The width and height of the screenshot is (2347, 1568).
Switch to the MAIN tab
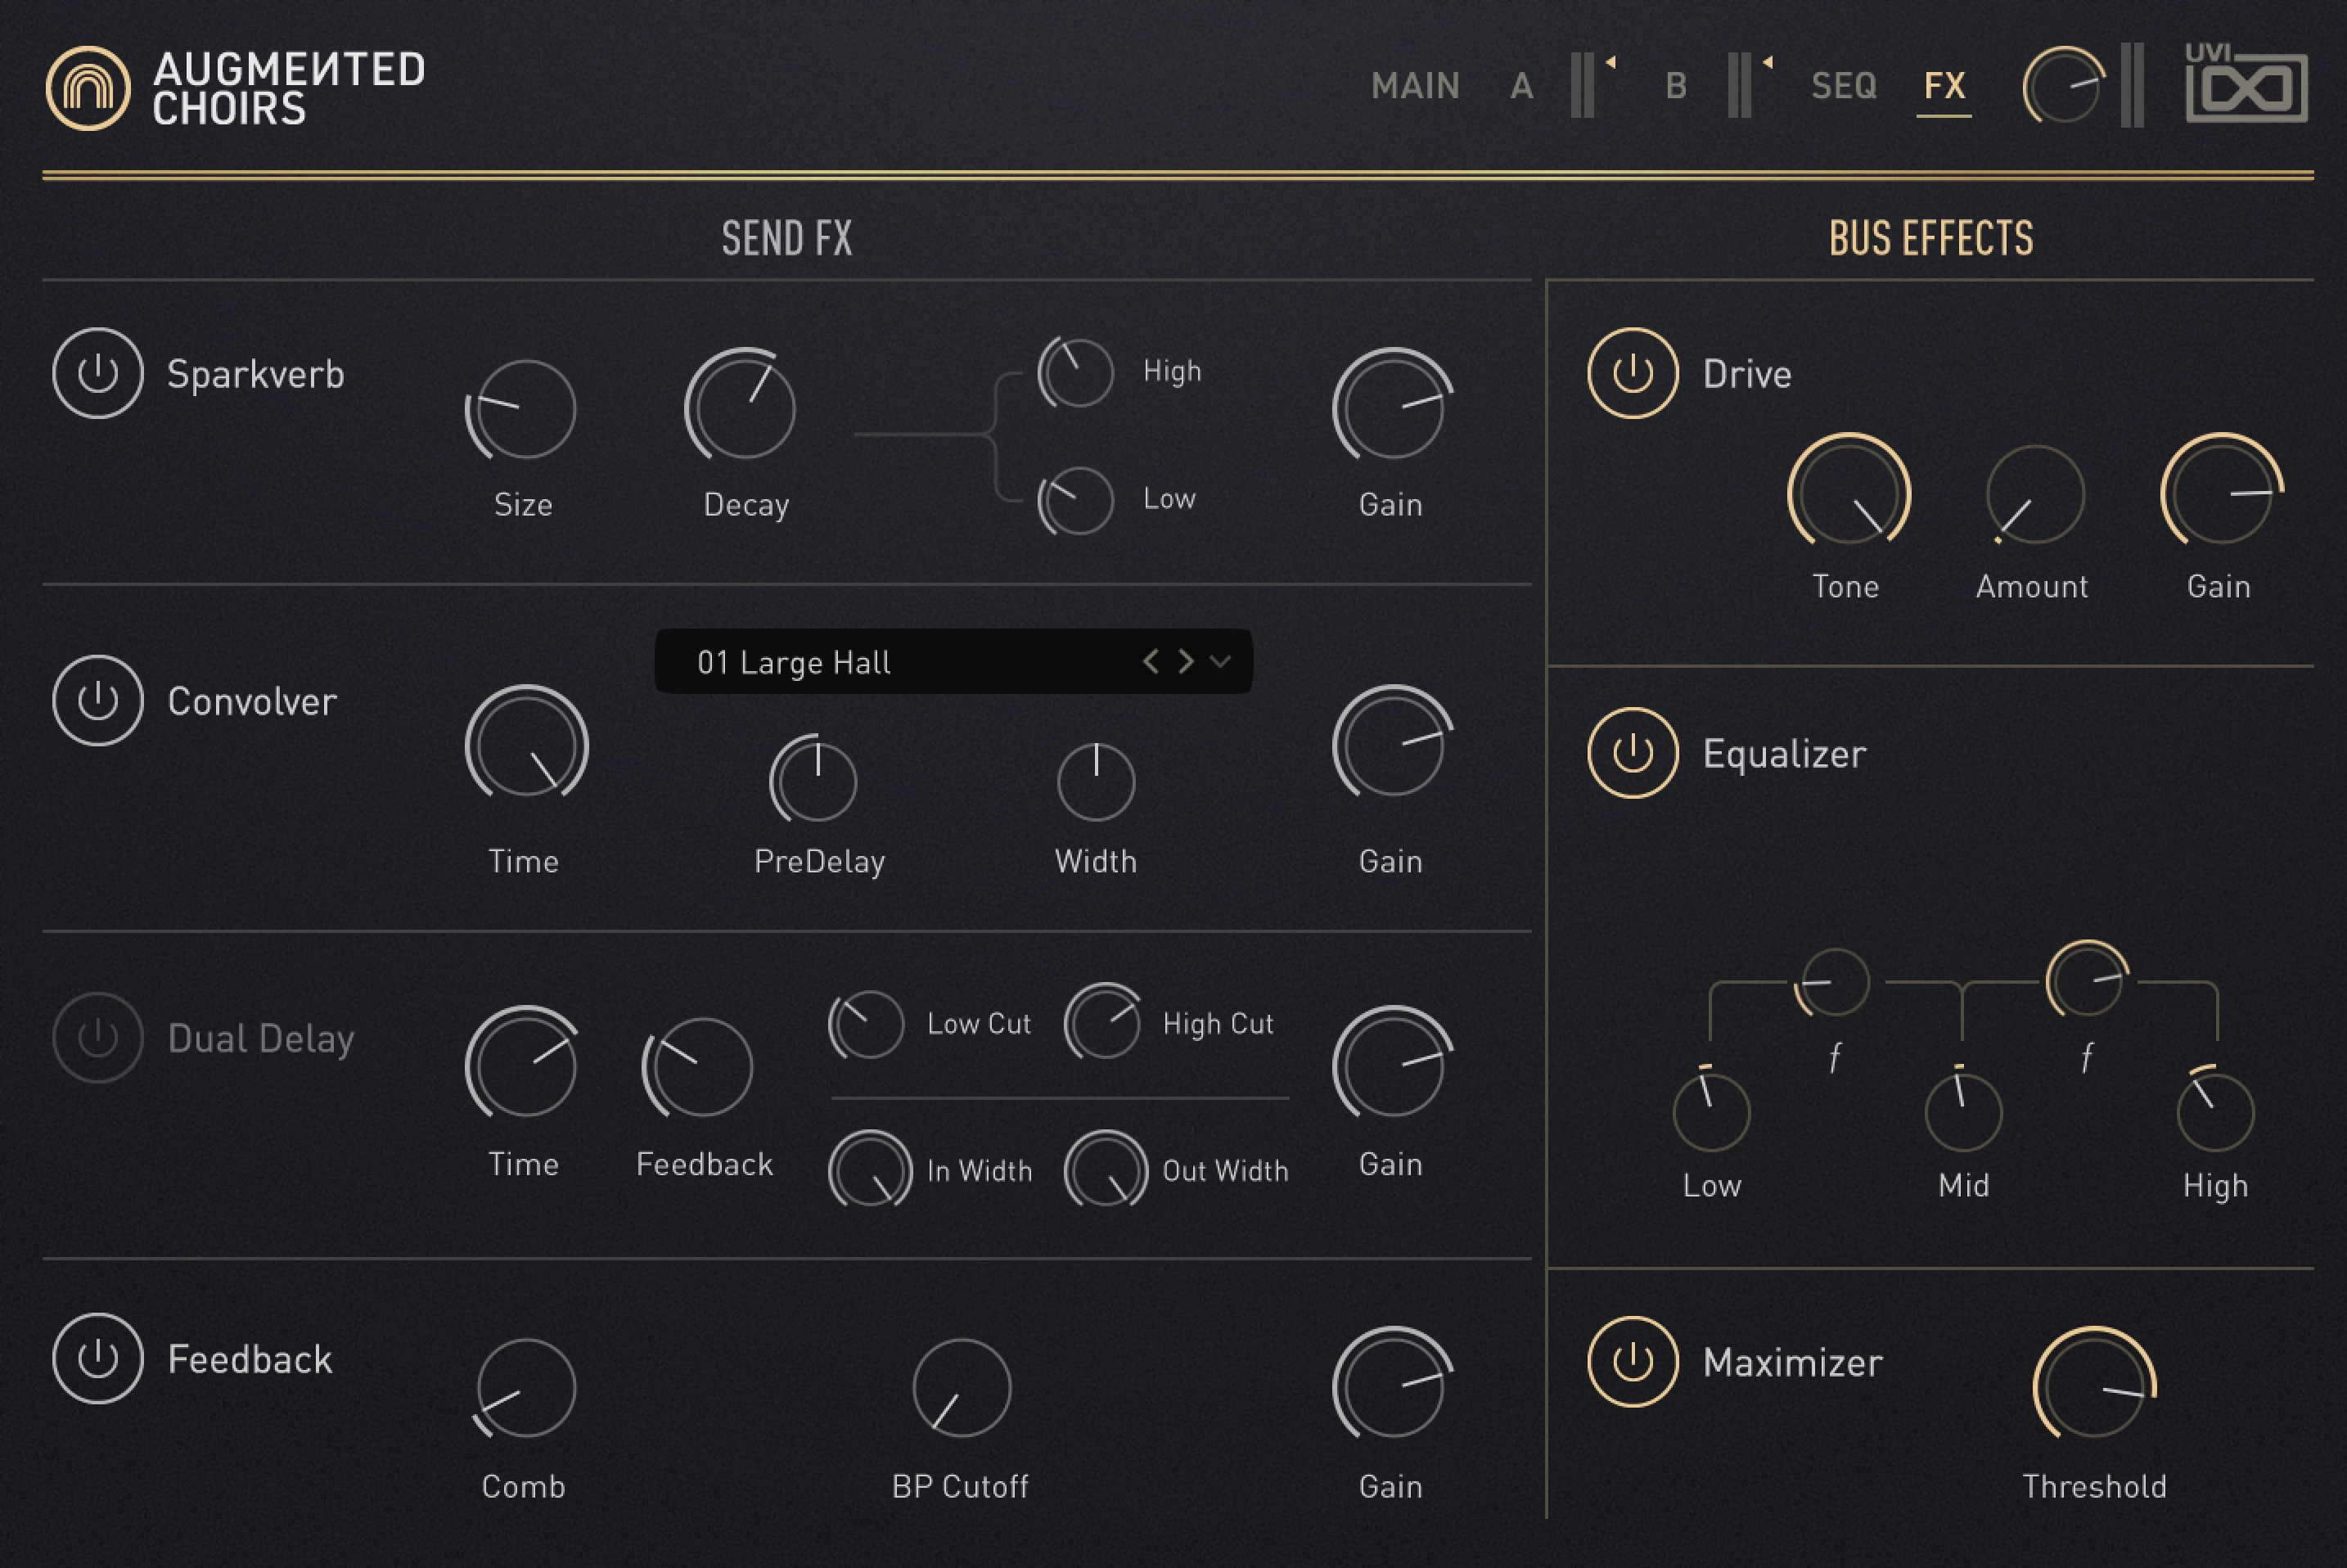[x=1415, y=86]
